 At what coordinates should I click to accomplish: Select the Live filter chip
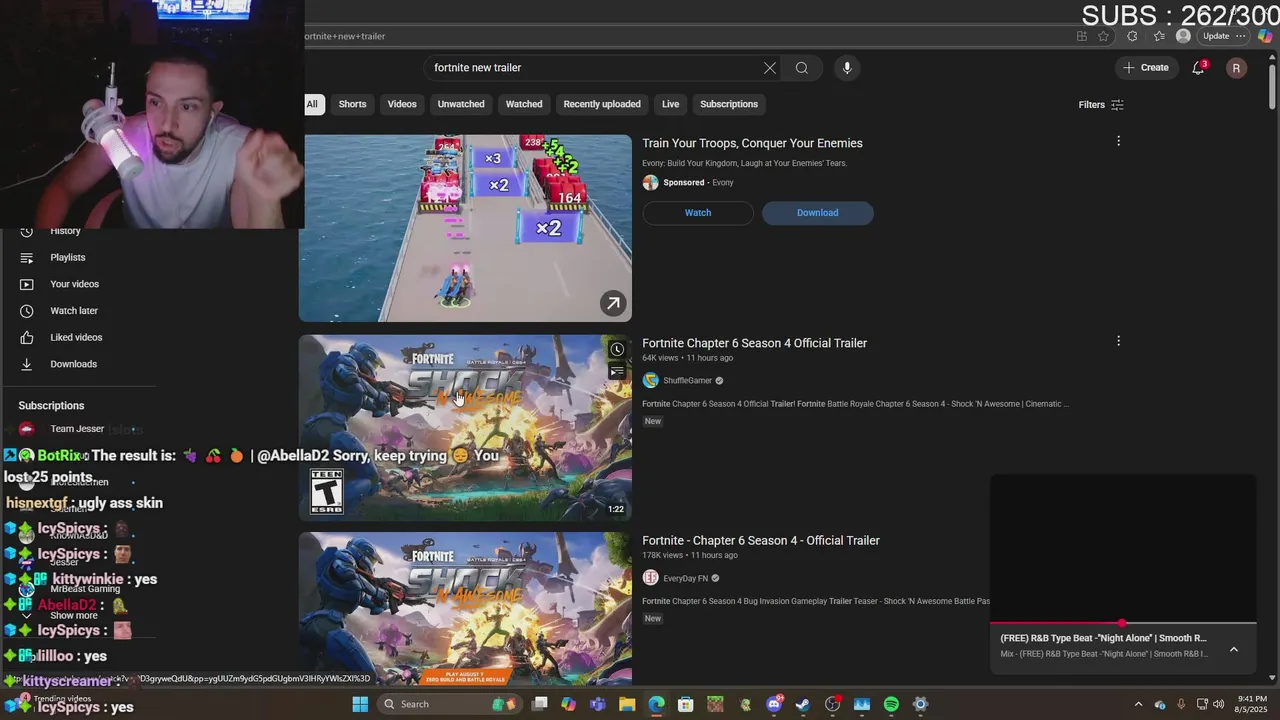pyautogui.click(x=670, y=104)
